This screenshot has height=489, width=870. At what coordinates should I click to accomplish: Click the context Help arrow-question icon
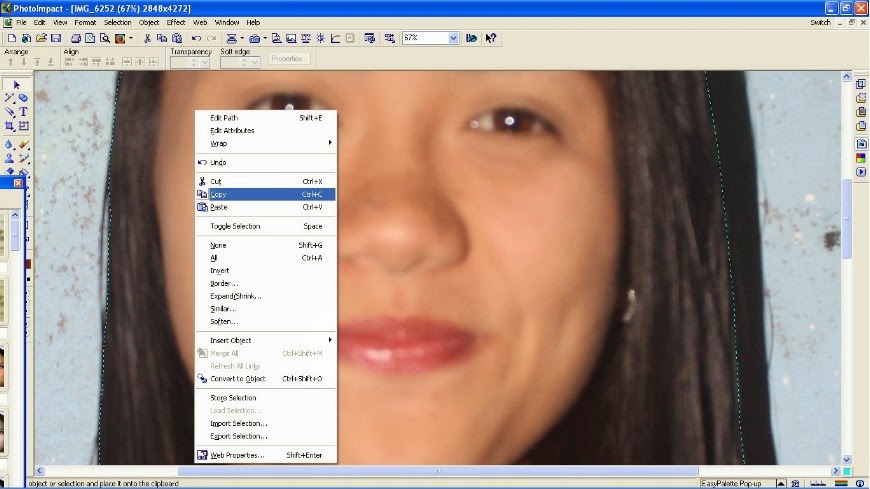[490, 38]
